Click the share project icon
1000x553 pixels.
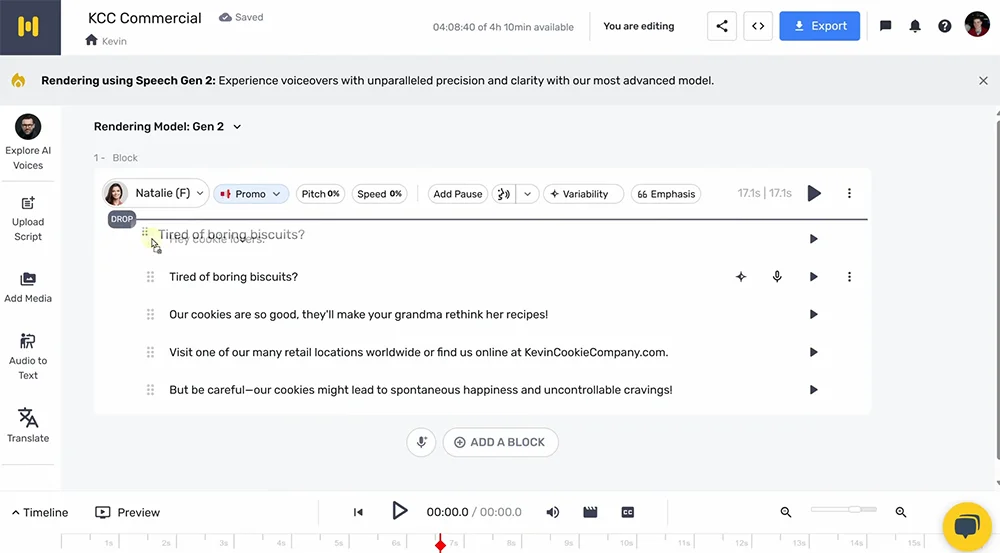click(722, 26)
